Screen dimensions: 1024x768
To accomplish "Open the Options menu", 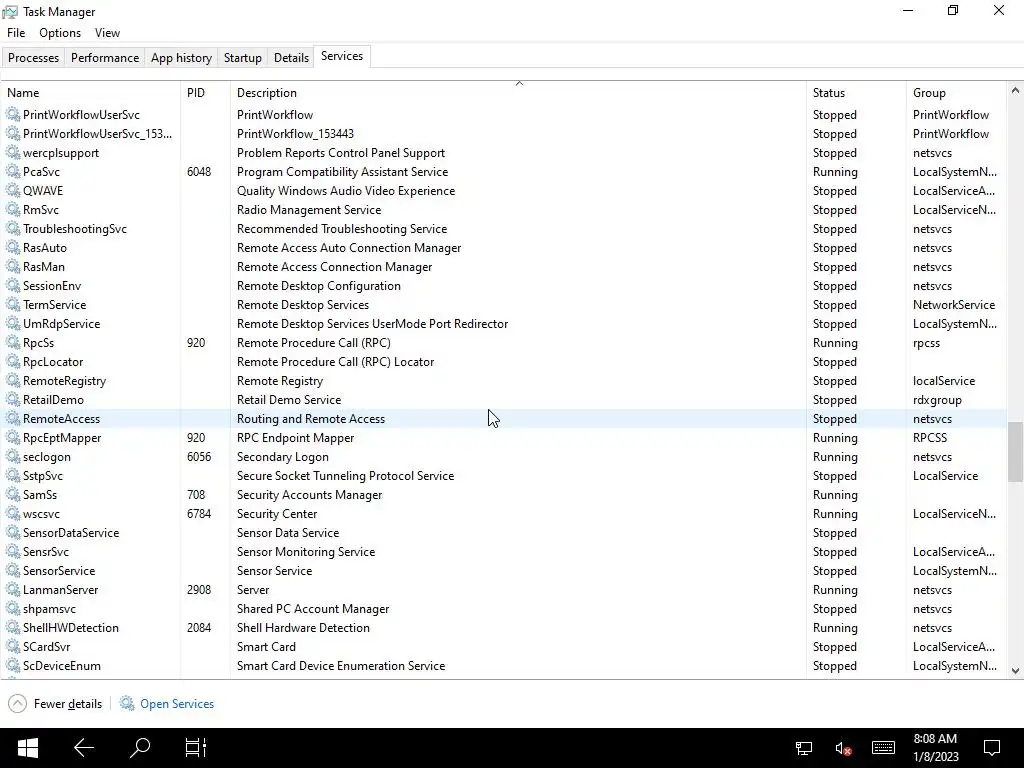I will [x=60, y=33].
